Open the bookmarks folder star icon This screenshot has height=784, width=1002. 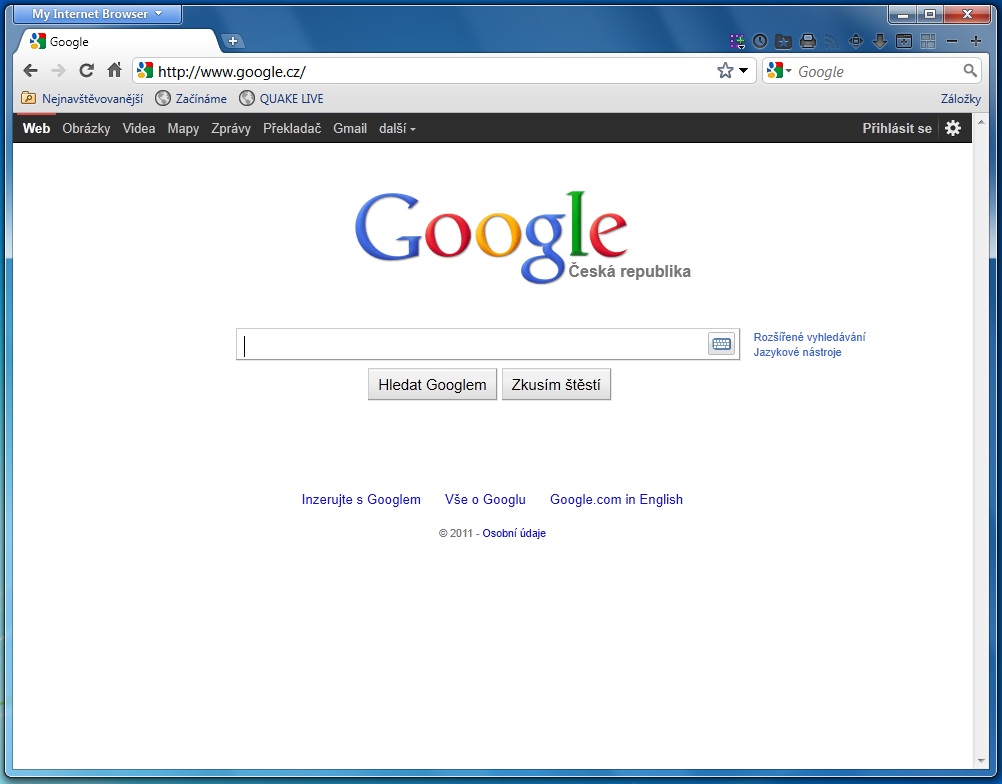(x=783, y=42)
